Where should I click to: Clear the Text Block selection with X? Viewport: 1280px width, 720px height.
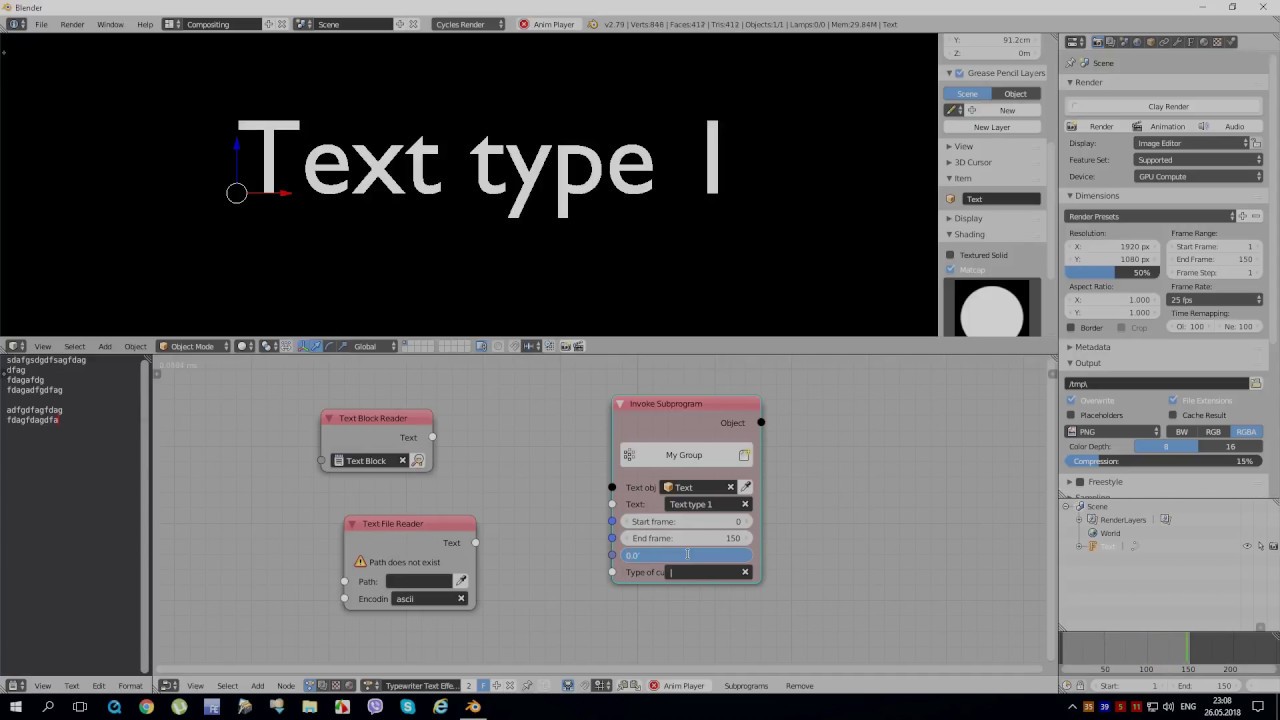click(x=403, y=461)
